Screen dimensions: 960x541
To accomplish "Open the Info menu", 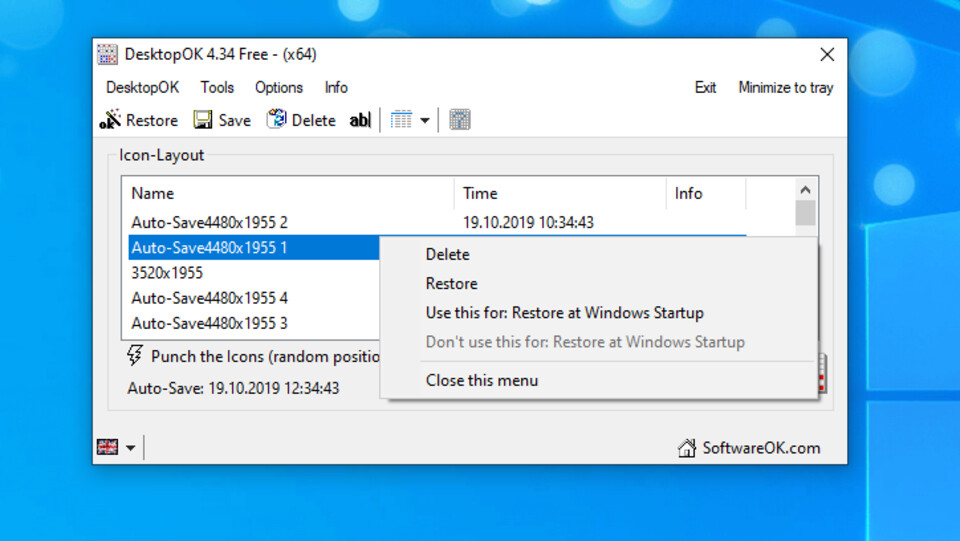I will pos(336,88).
